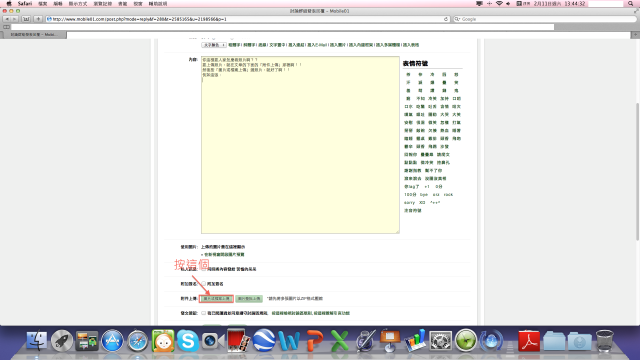Insert the +1 emoticon
Screen dimensions: 640x360
pyautogui.click(x=427, y=187)
